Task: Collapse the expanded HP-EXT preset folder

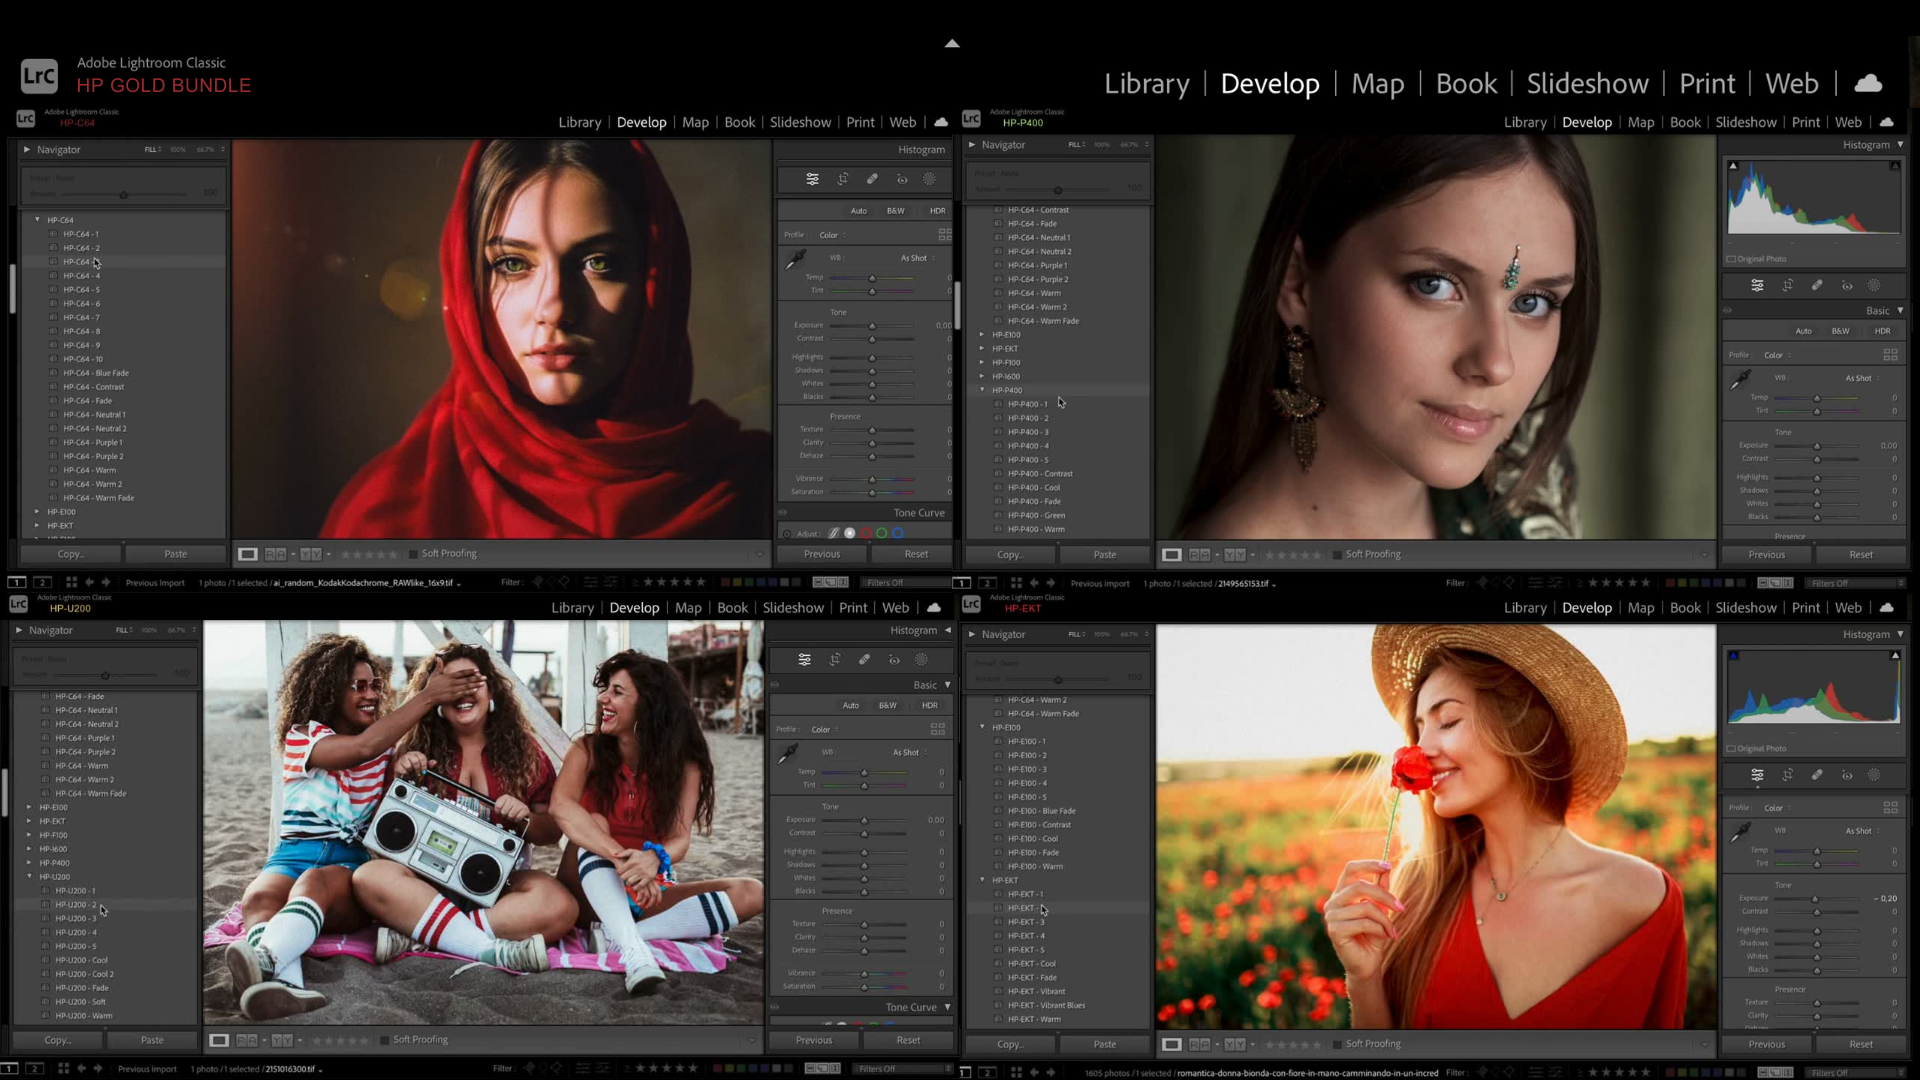Action: [x=982, y=881]
